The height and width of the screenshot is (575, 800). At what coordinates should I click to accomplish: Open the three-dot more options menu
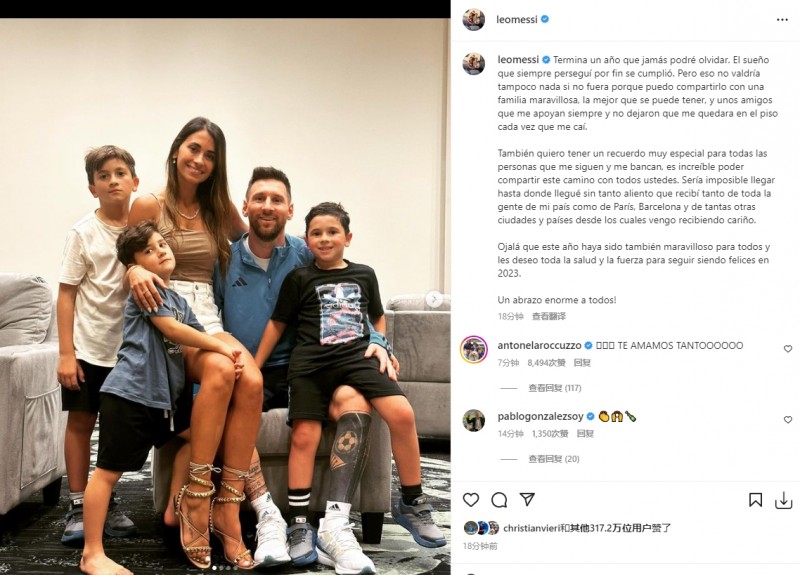[782, 20]
